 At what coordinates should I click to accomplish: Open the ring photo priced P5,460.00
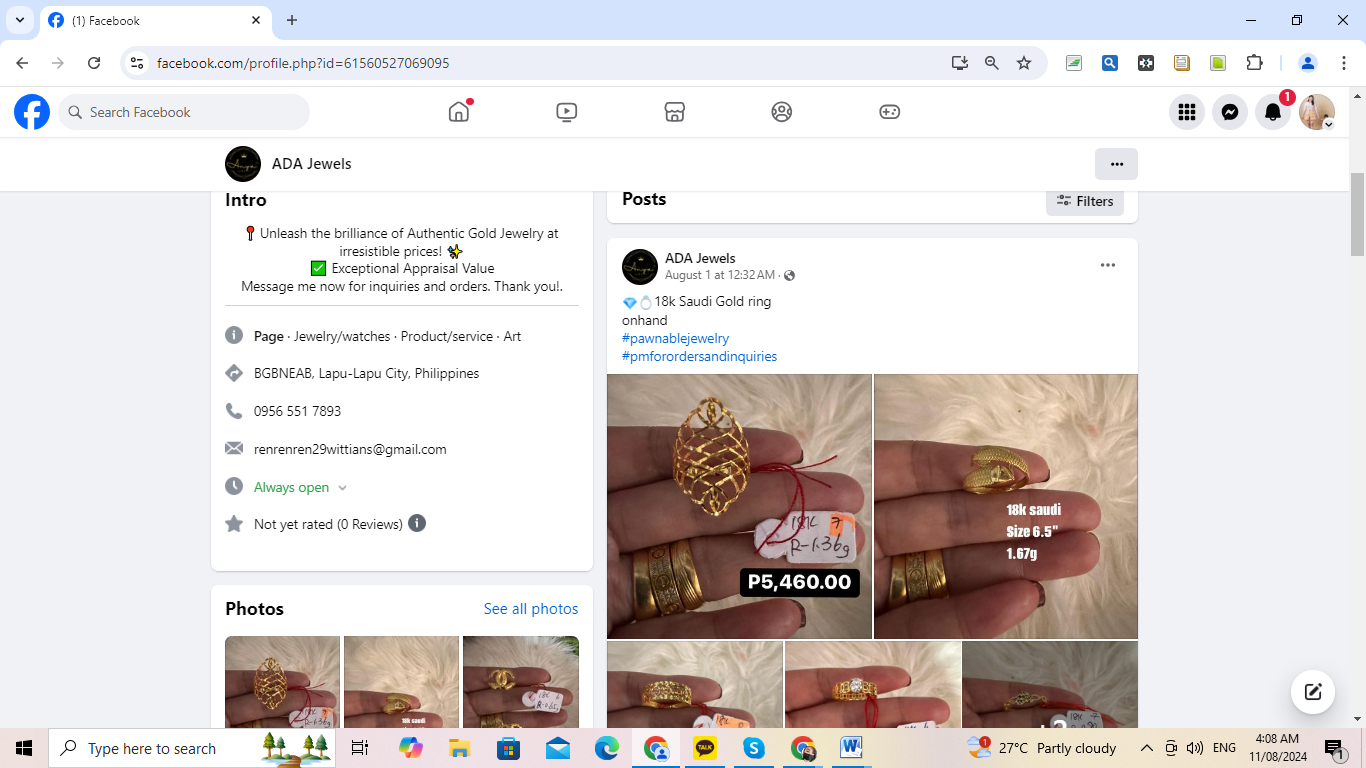739,506
